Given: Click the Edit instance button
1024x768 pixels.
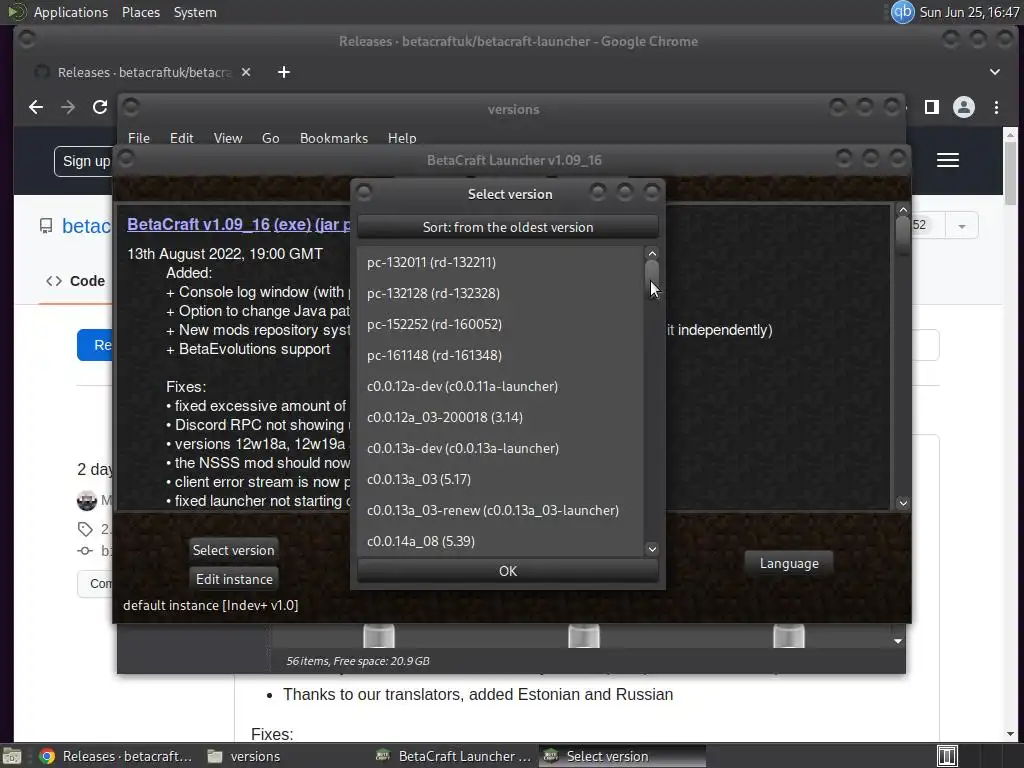Looking at the screenshot, I should [x=234, y=579].
